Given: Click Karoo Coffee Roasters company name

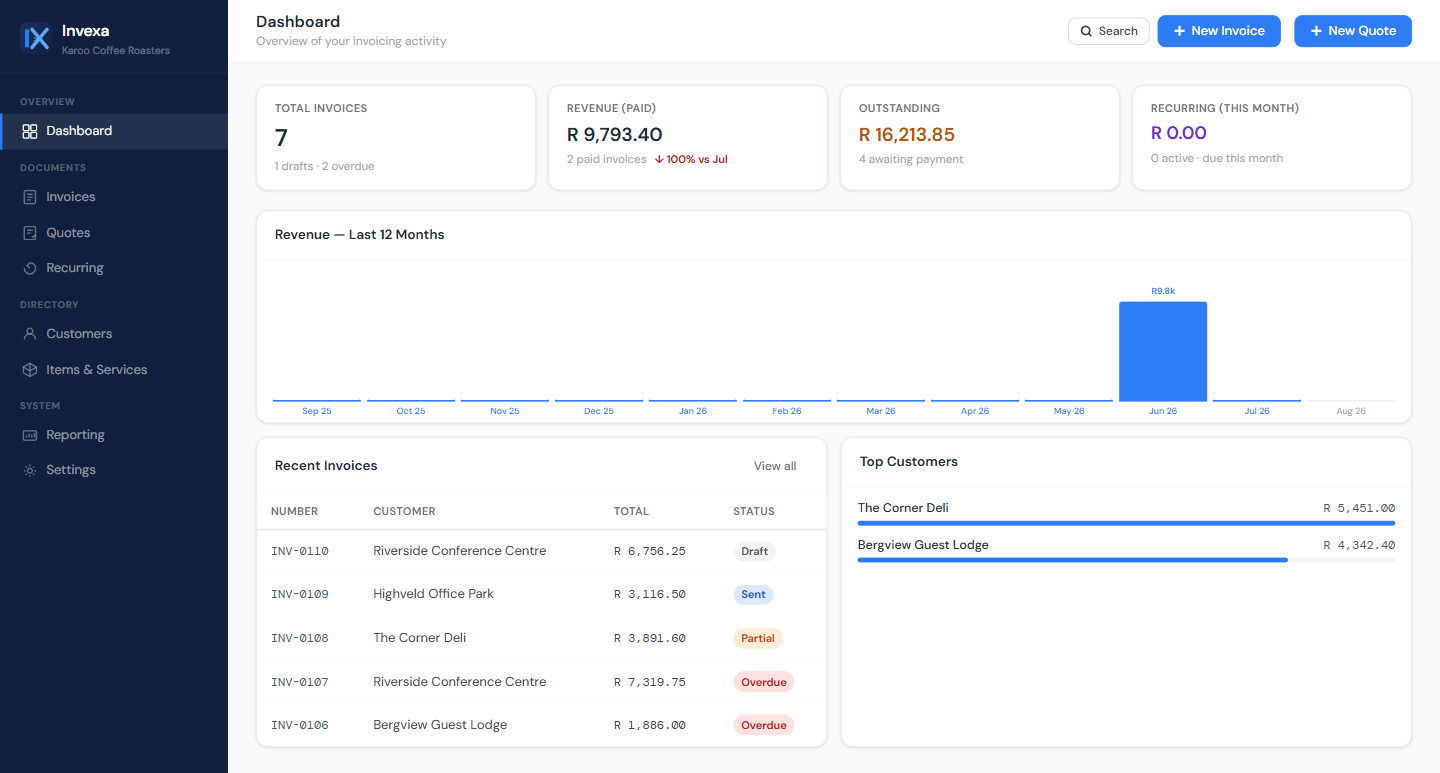Looking at the screenshot, I should coord(116,50).
